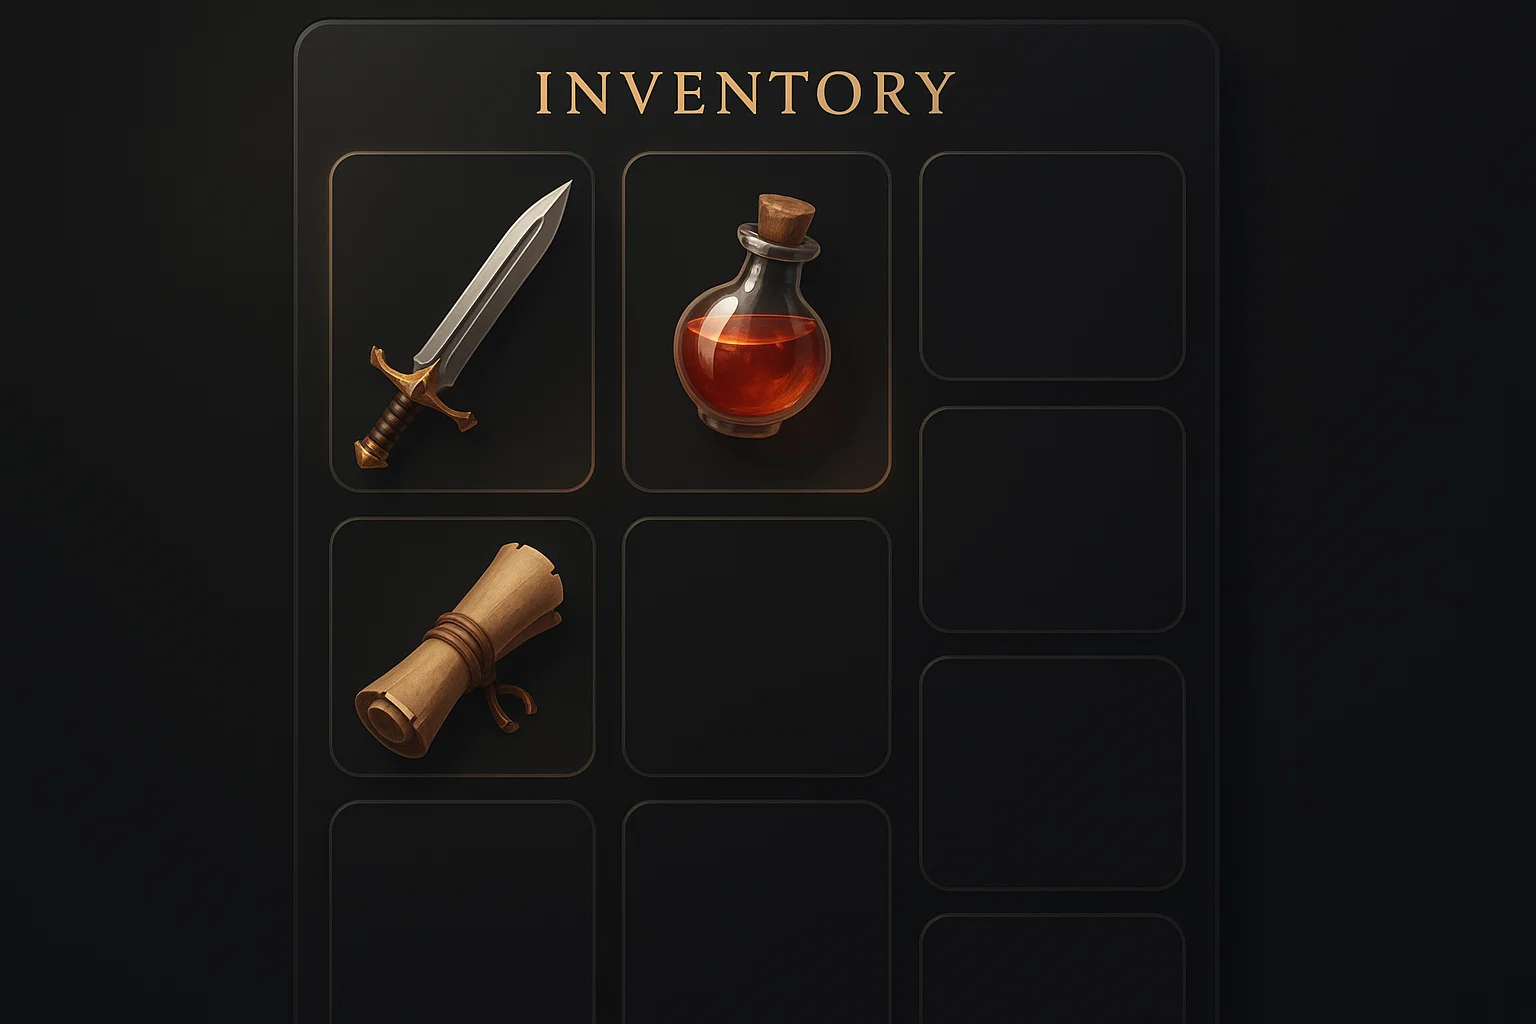Click the cork stopper on the potion
This screenshot has width=1536, height=1024.
pos(785,218)
